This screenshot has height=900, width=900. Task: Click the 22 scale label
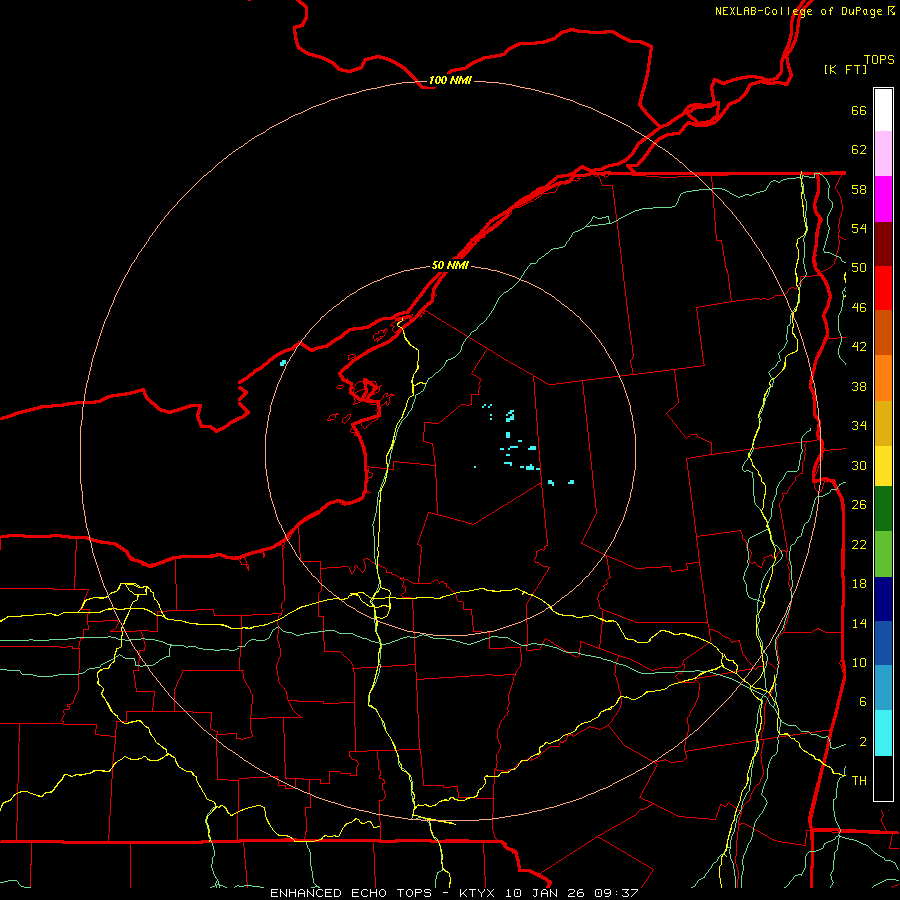859,544
